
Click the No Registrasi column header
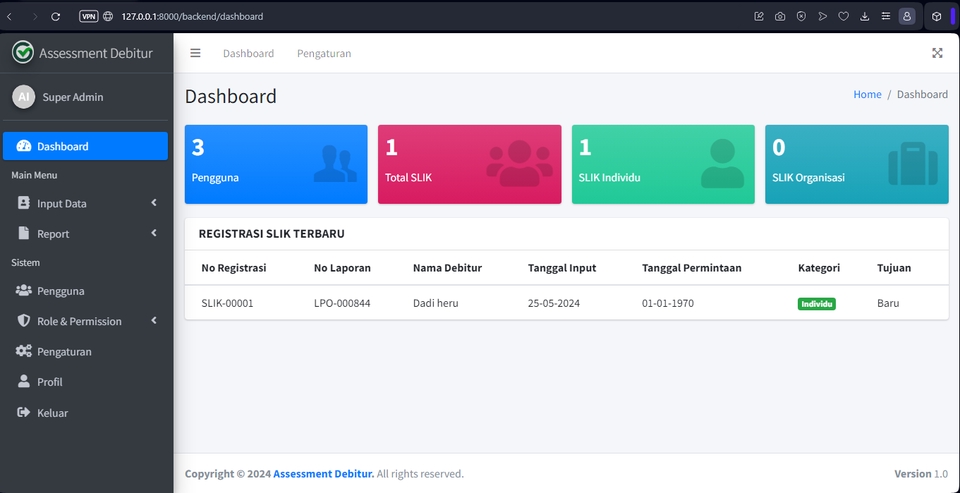coord(234,268)
